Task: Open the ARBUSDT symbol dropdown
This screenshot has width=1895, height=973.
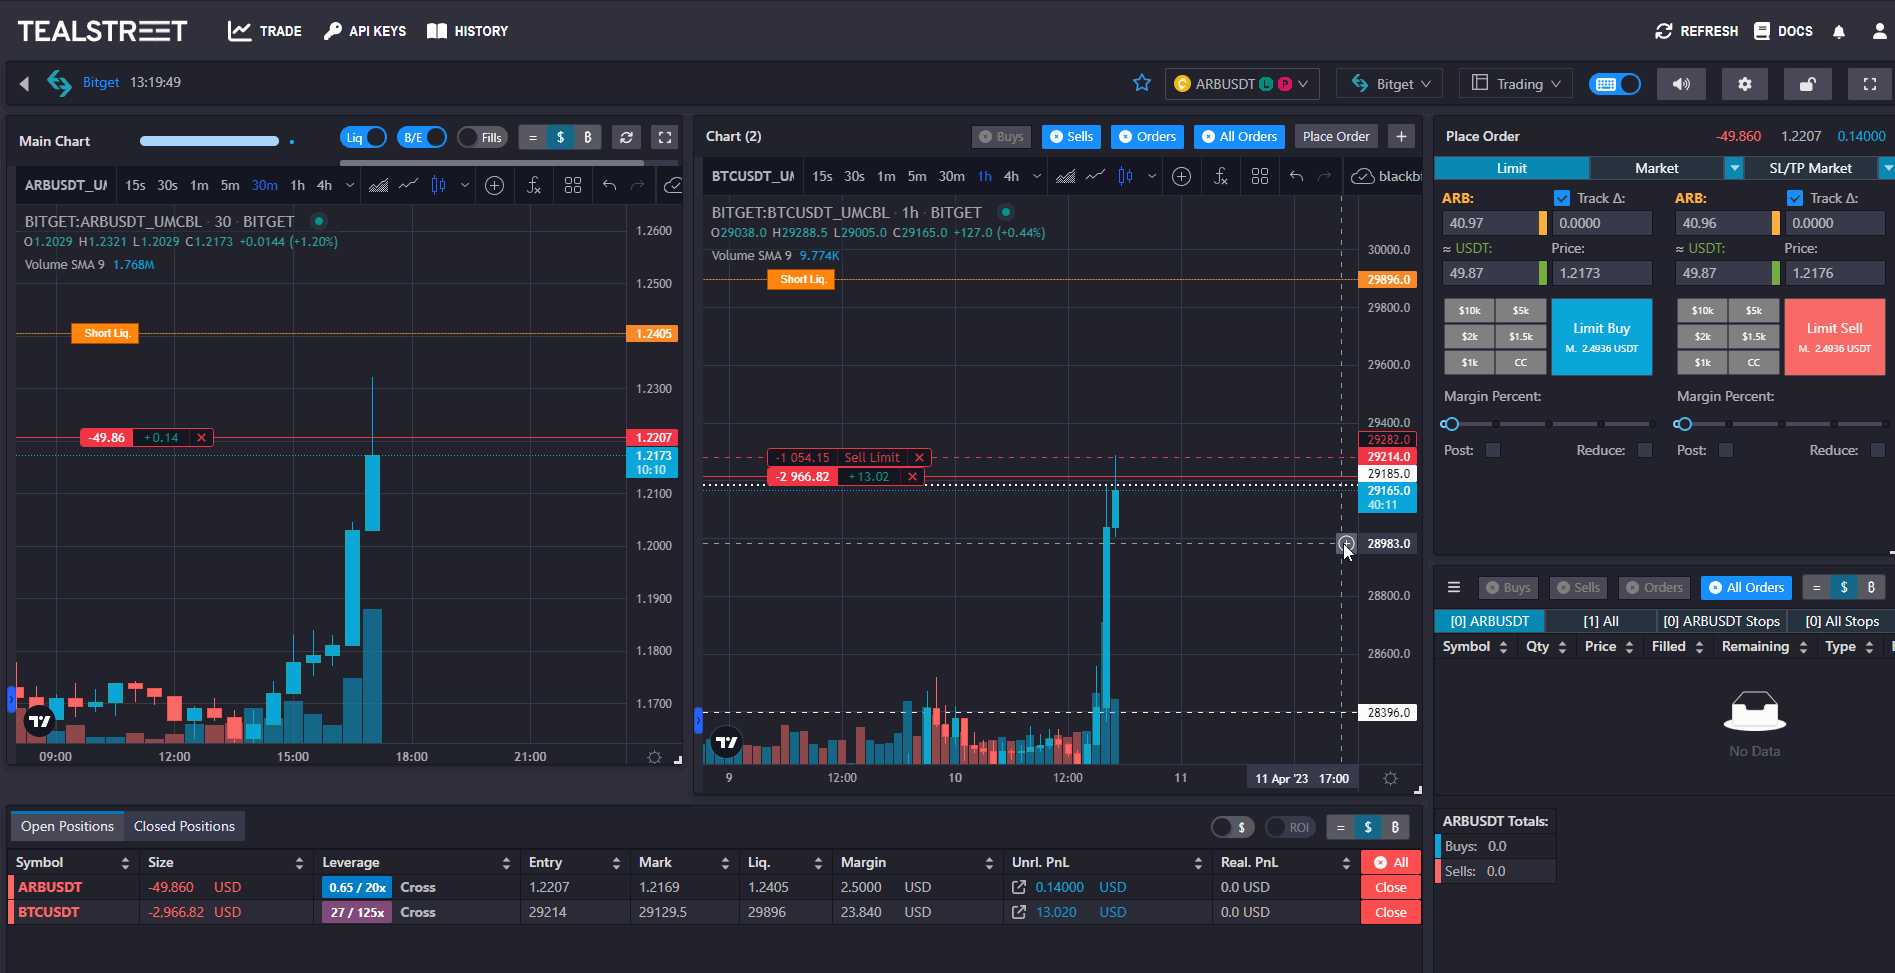Action: pos(1242,84)
